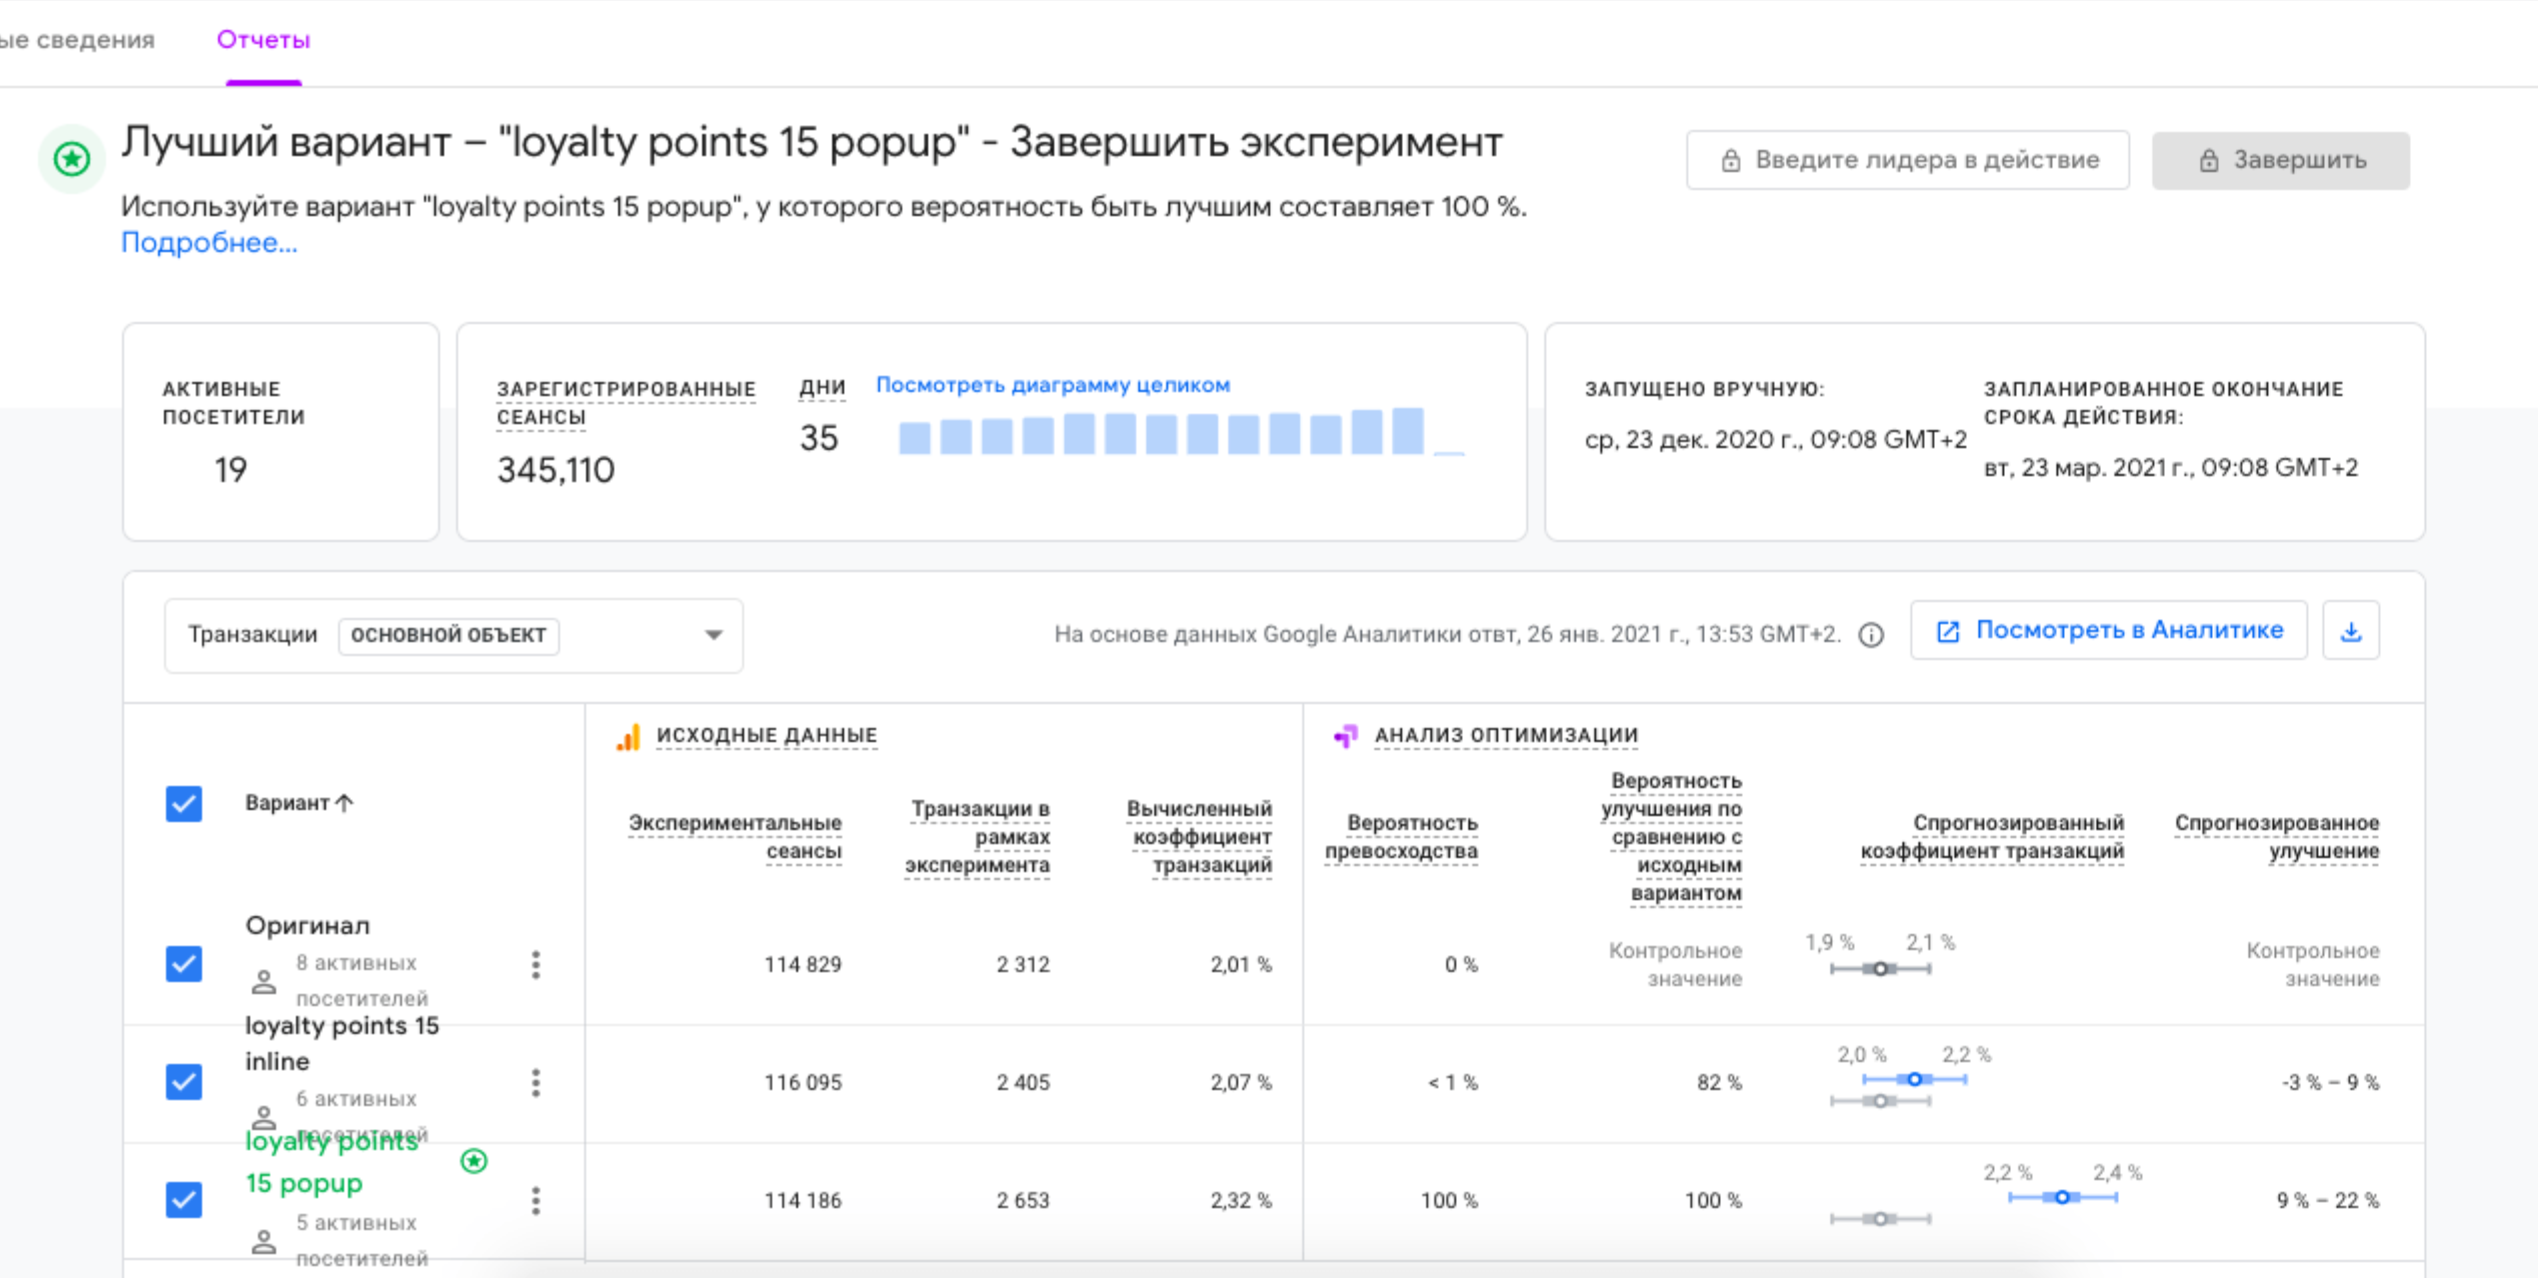This screenshot has width=2538, height=1278.
Task: Uncheck the loyalty points 15 inline checkbox
Action: (x=184, y=1081)
